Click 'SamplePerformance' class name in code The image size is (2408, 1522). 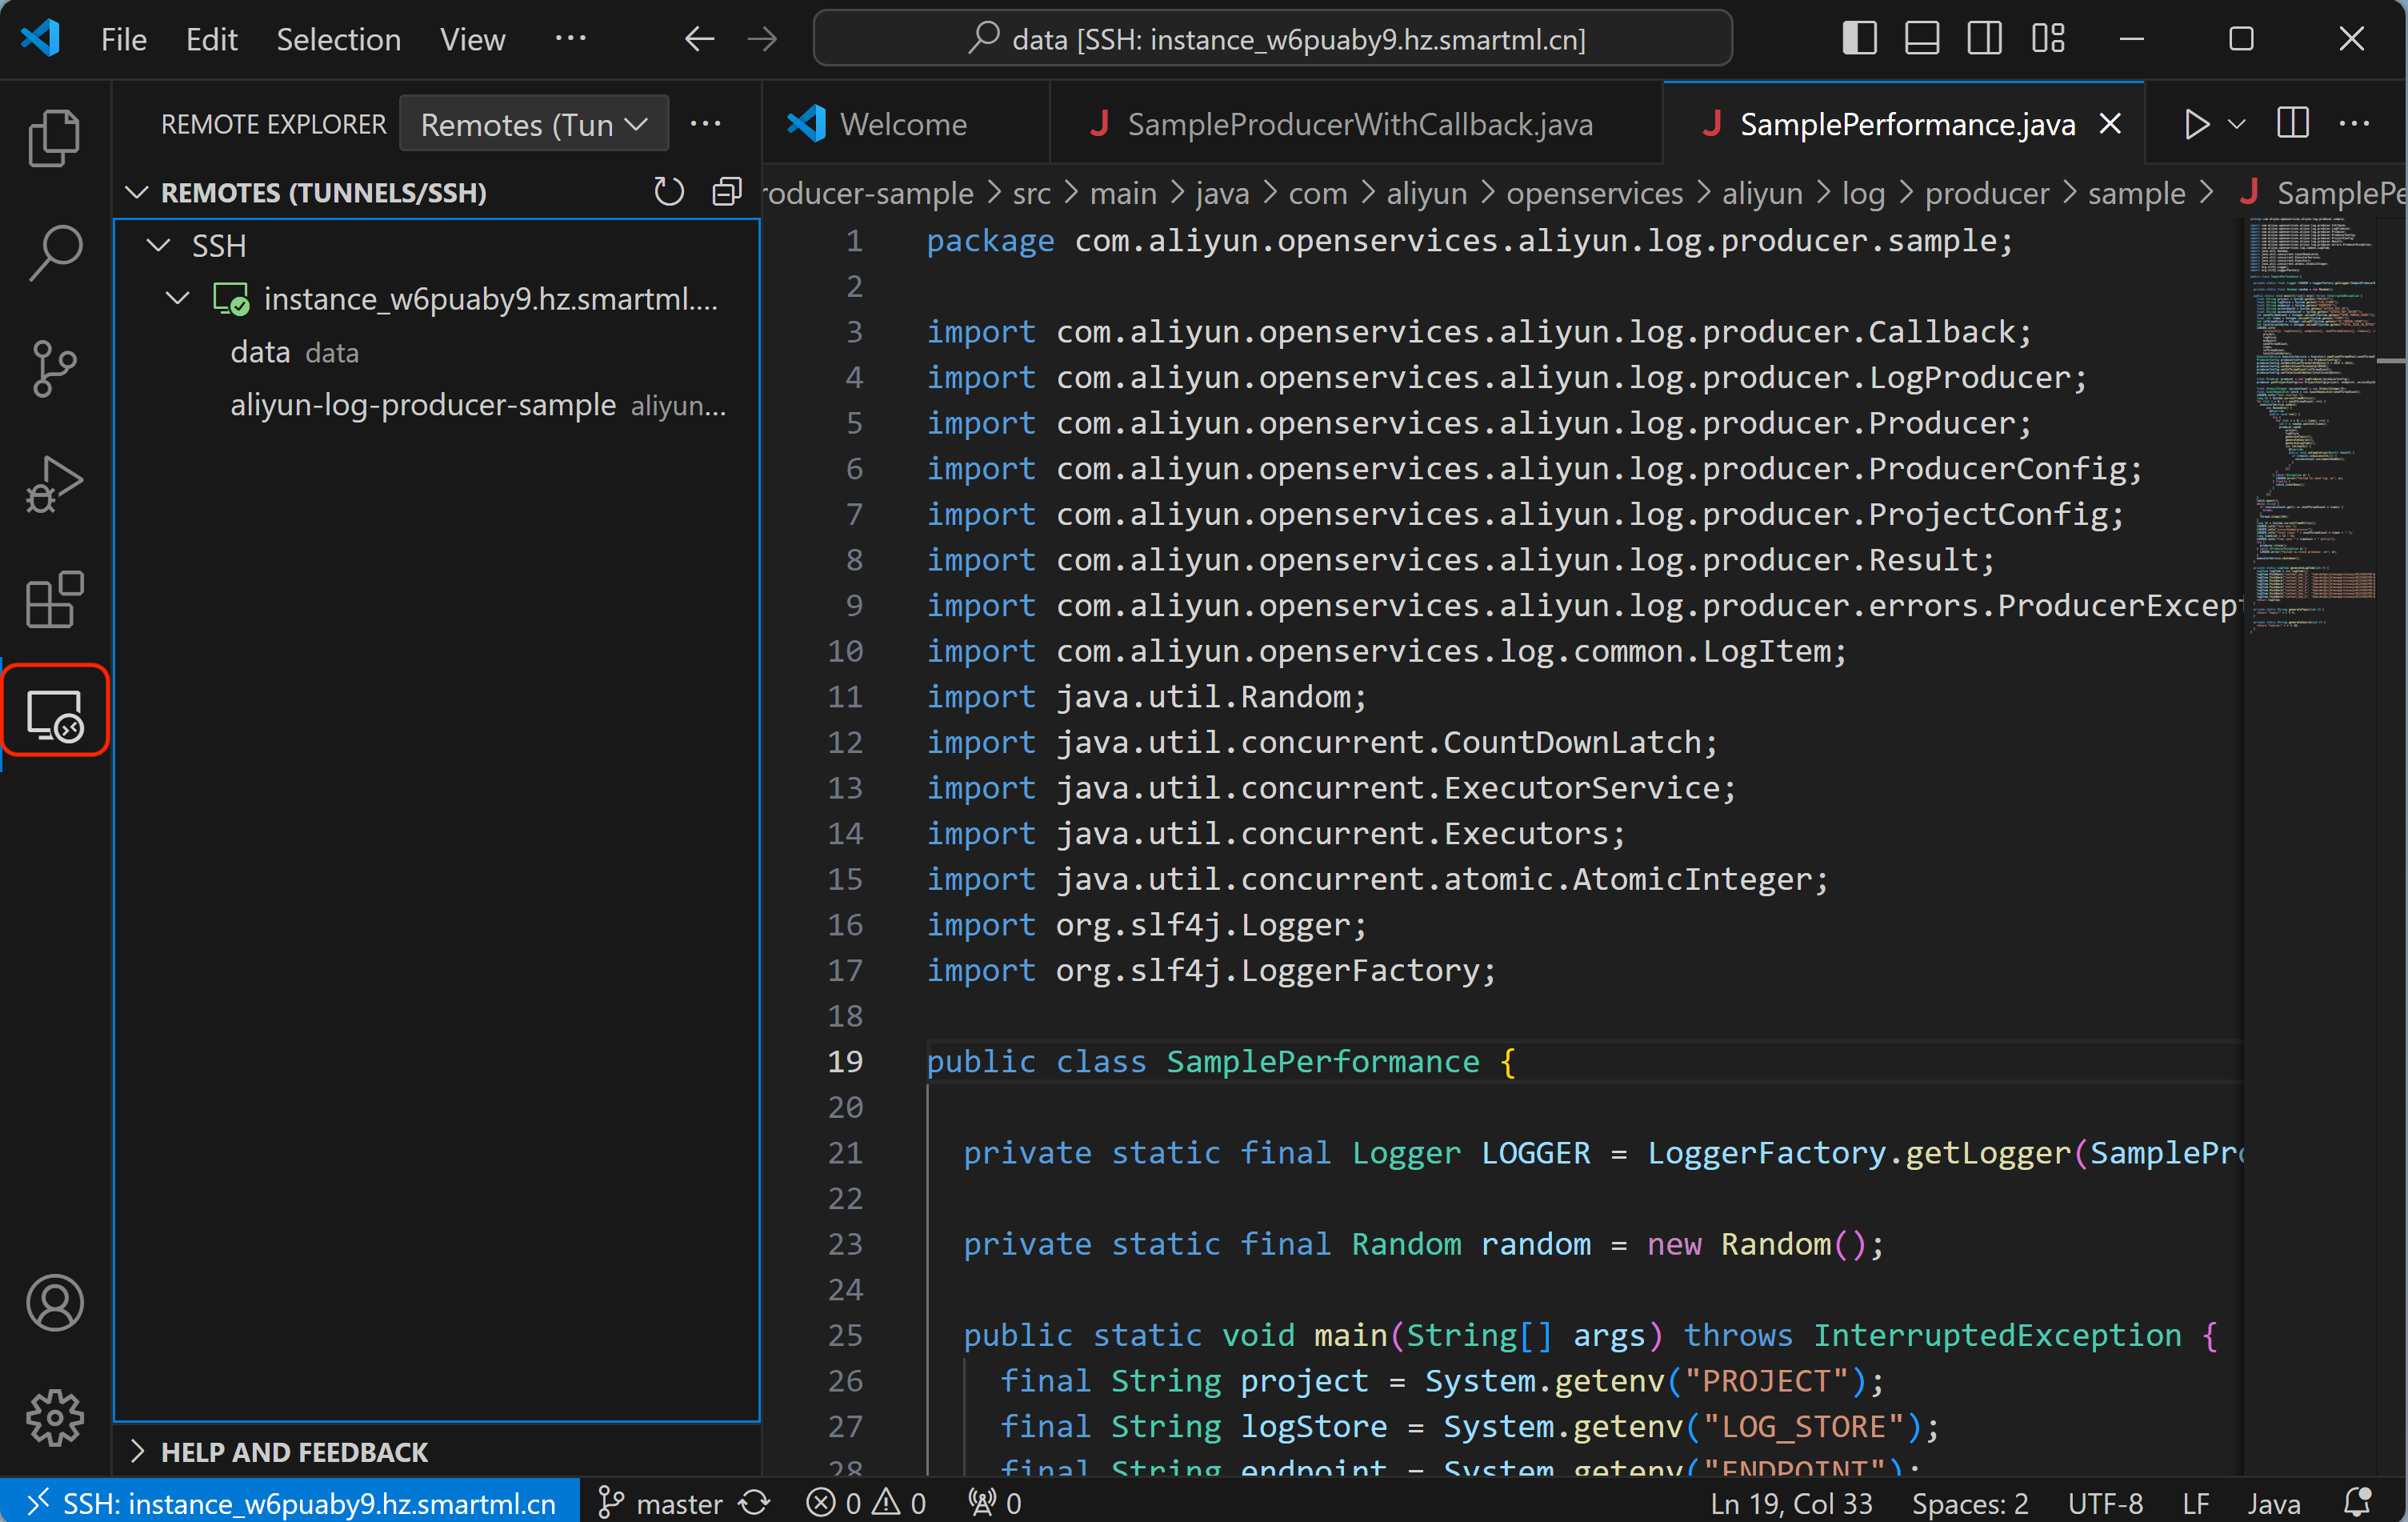(1322, 1061)
